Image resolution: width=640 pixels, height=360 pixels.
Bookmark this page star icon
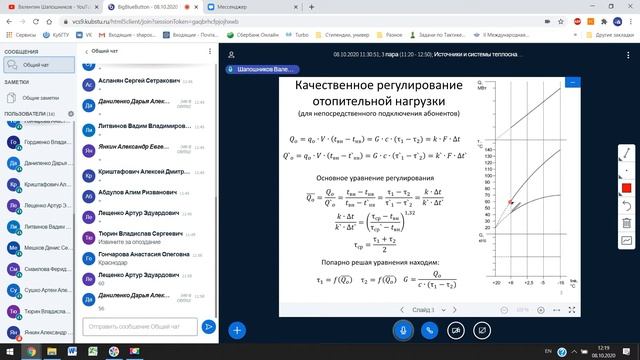[560, 22]
